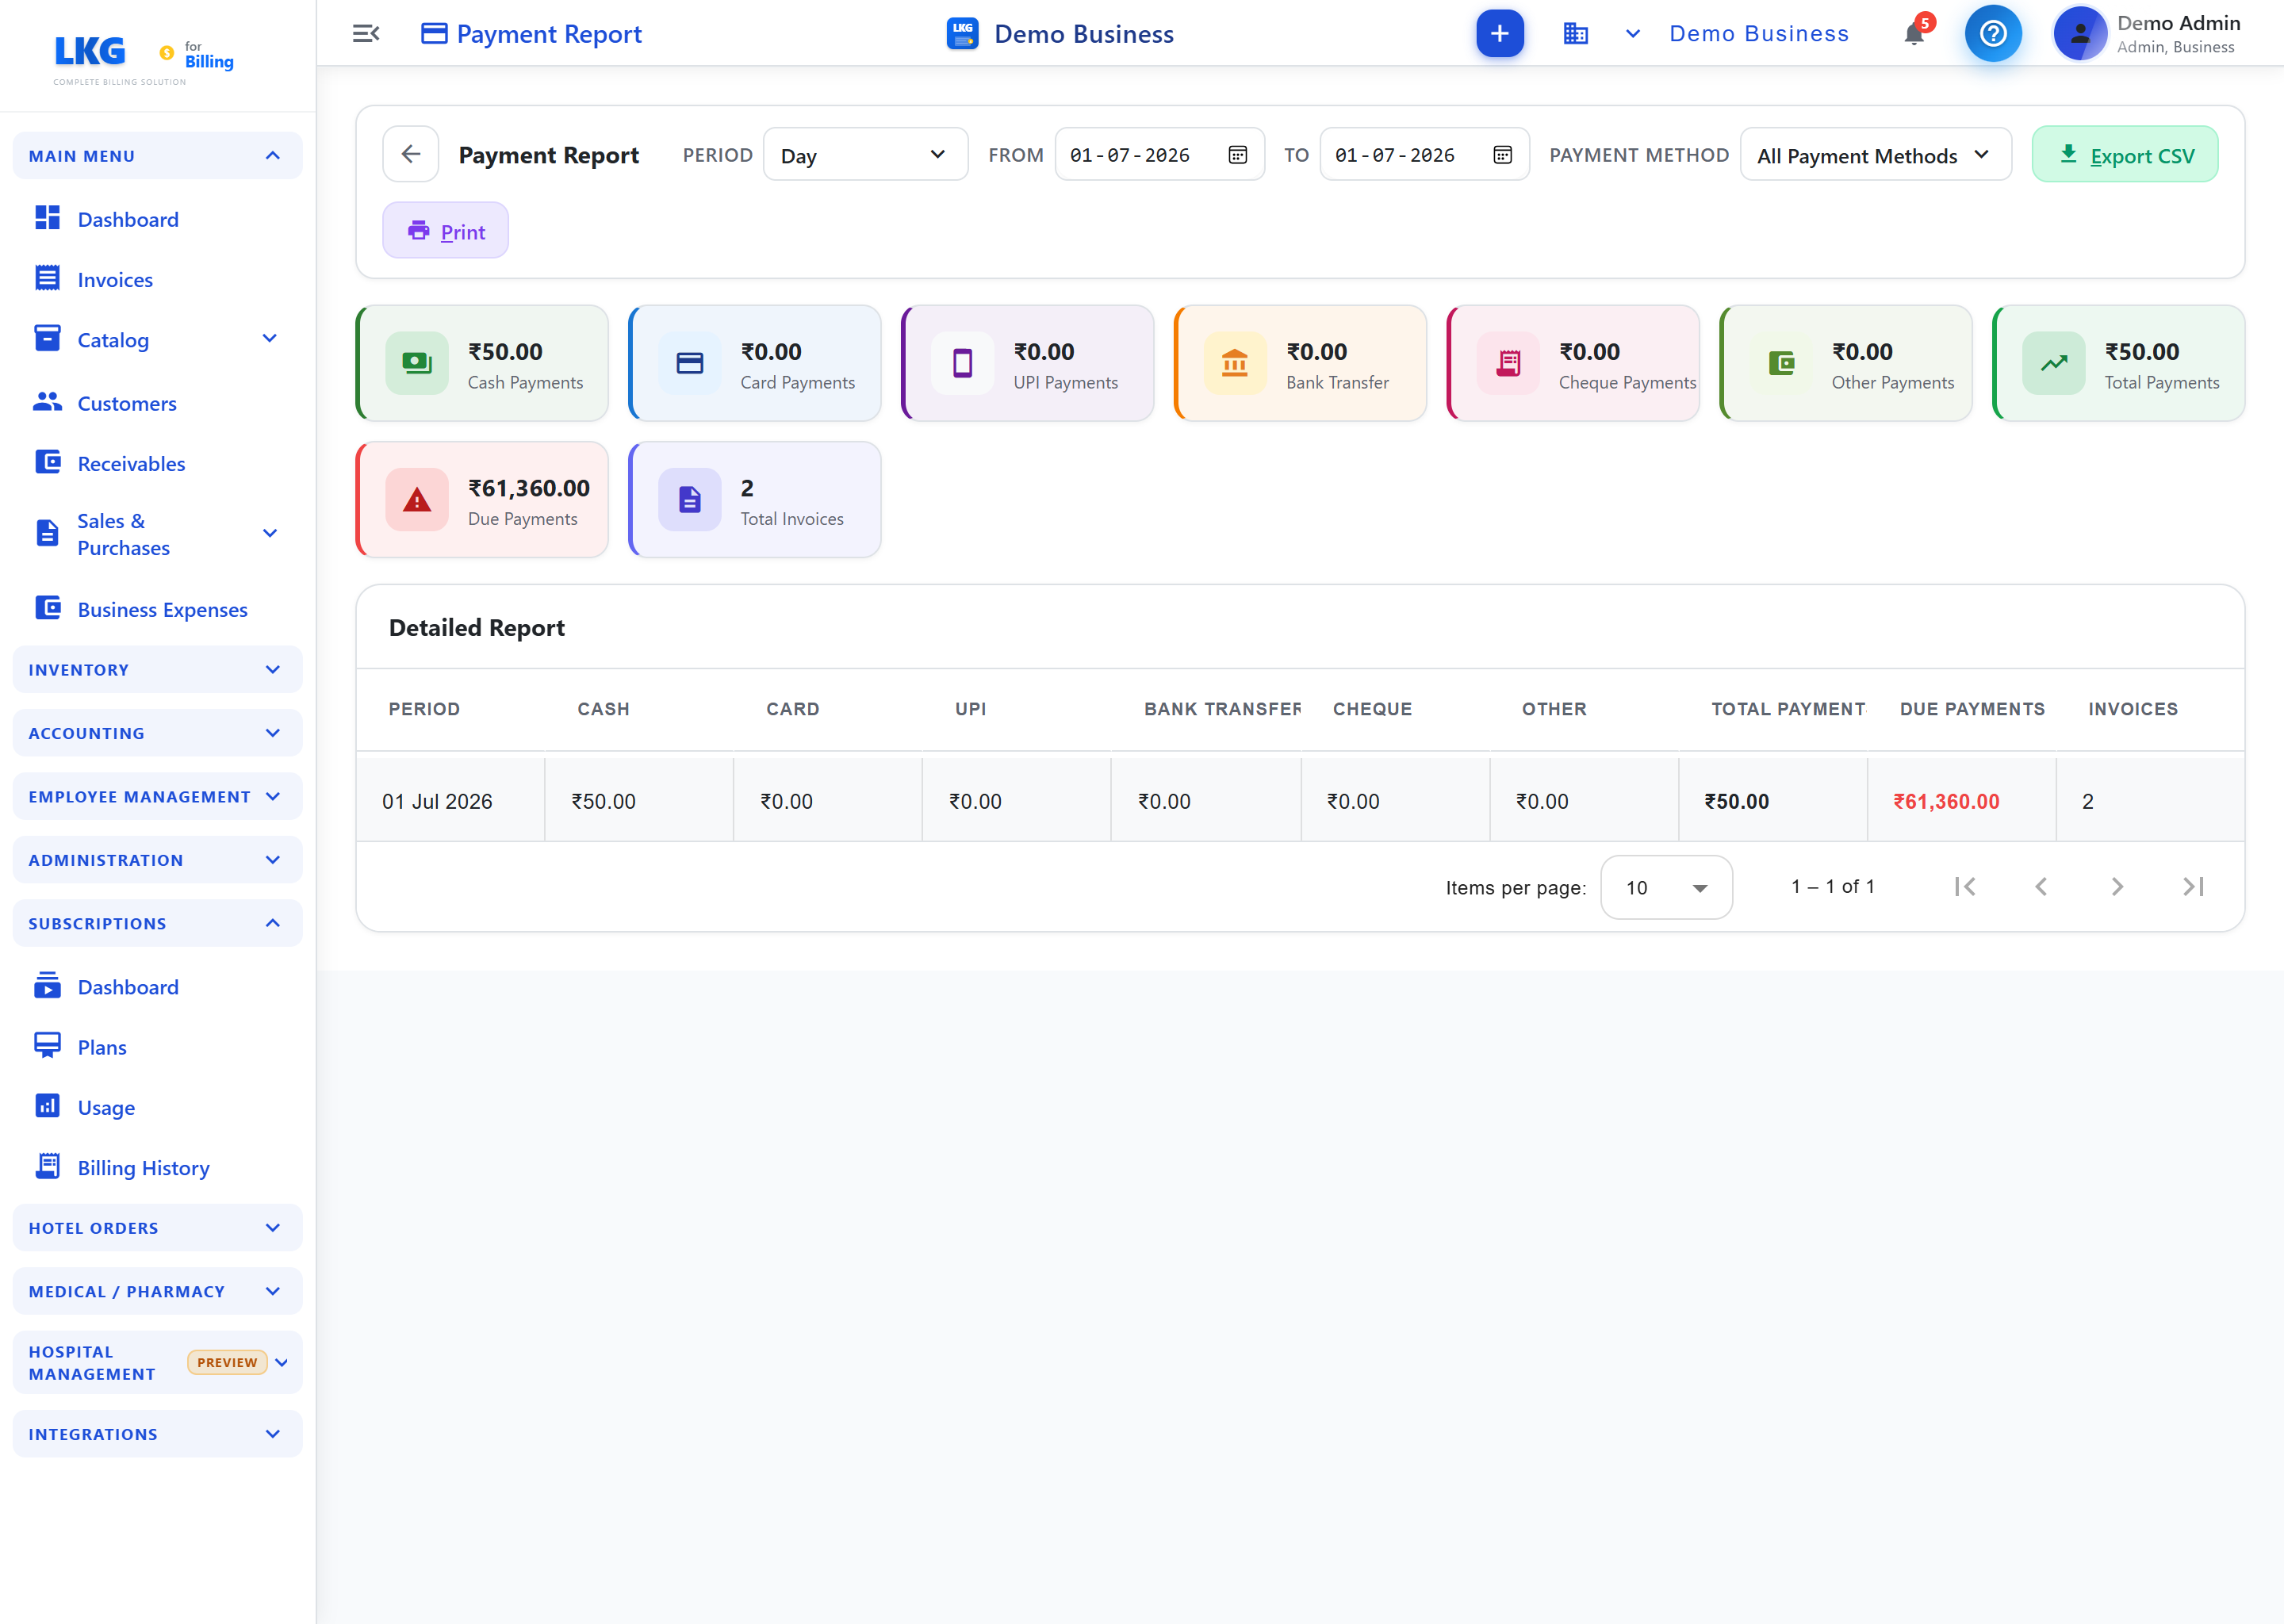Click the Print button
The width and height of the screenshot is (2284, 1624).
[445, 231]
